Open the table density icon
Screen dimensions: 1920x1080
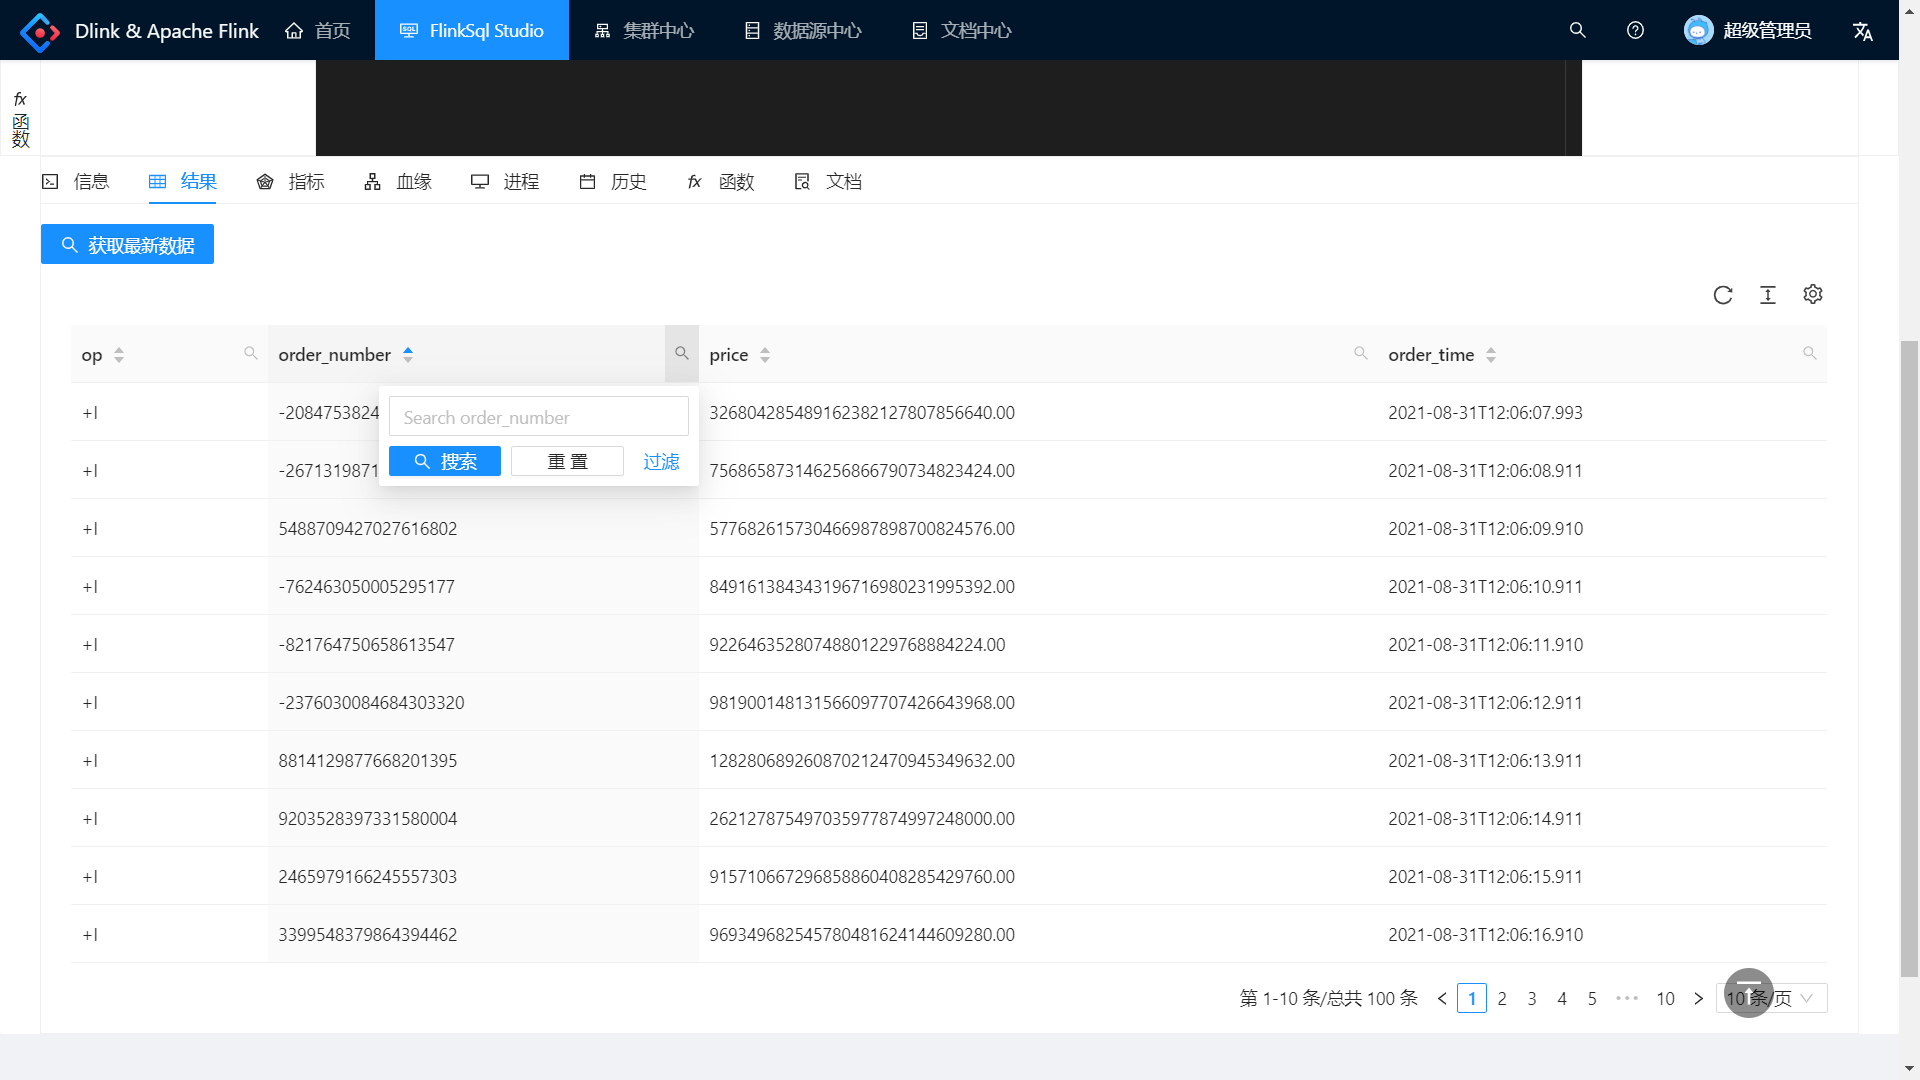coord(1767,295)
